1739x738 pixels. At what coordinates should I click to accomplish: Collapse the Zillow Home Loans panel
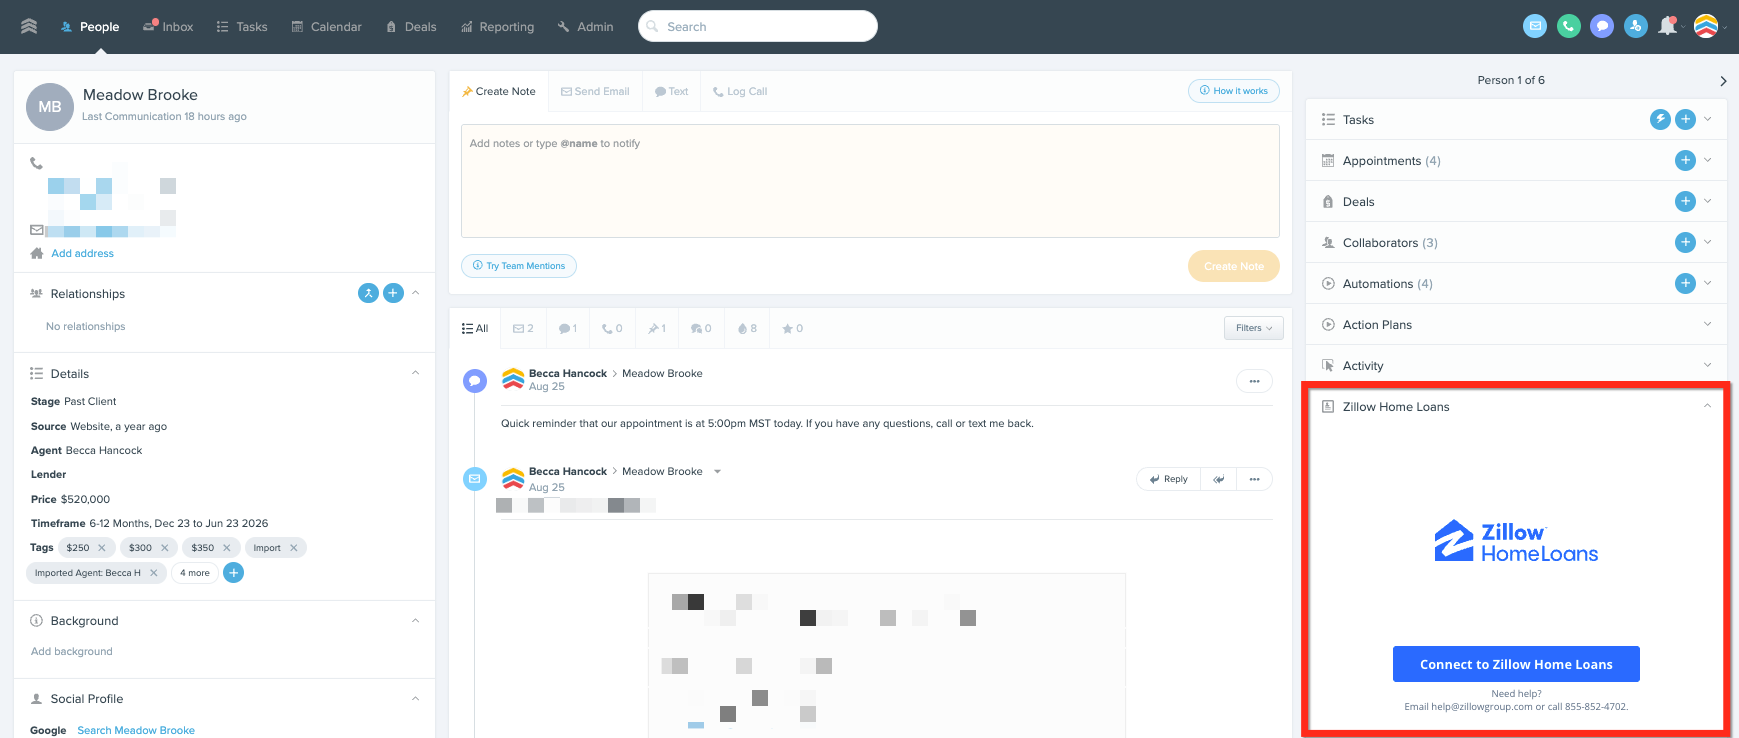1707,406
